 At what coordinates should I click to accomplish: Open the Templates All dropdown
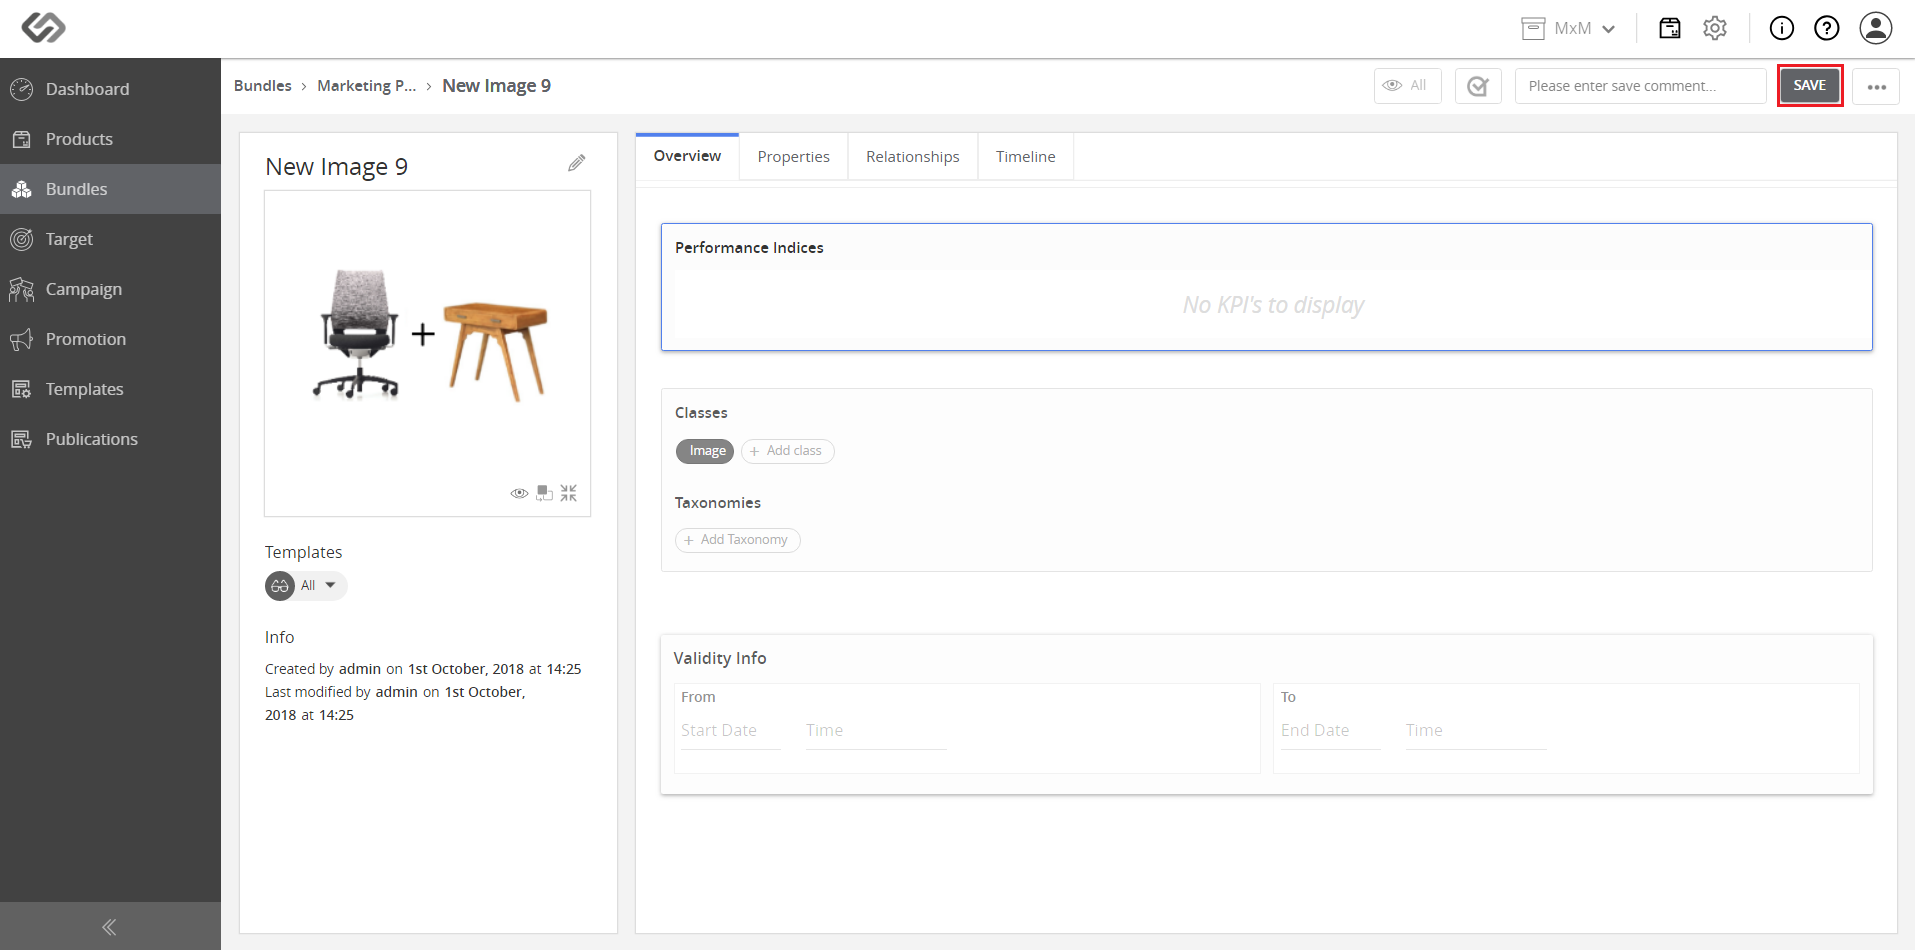click(306, 586)
